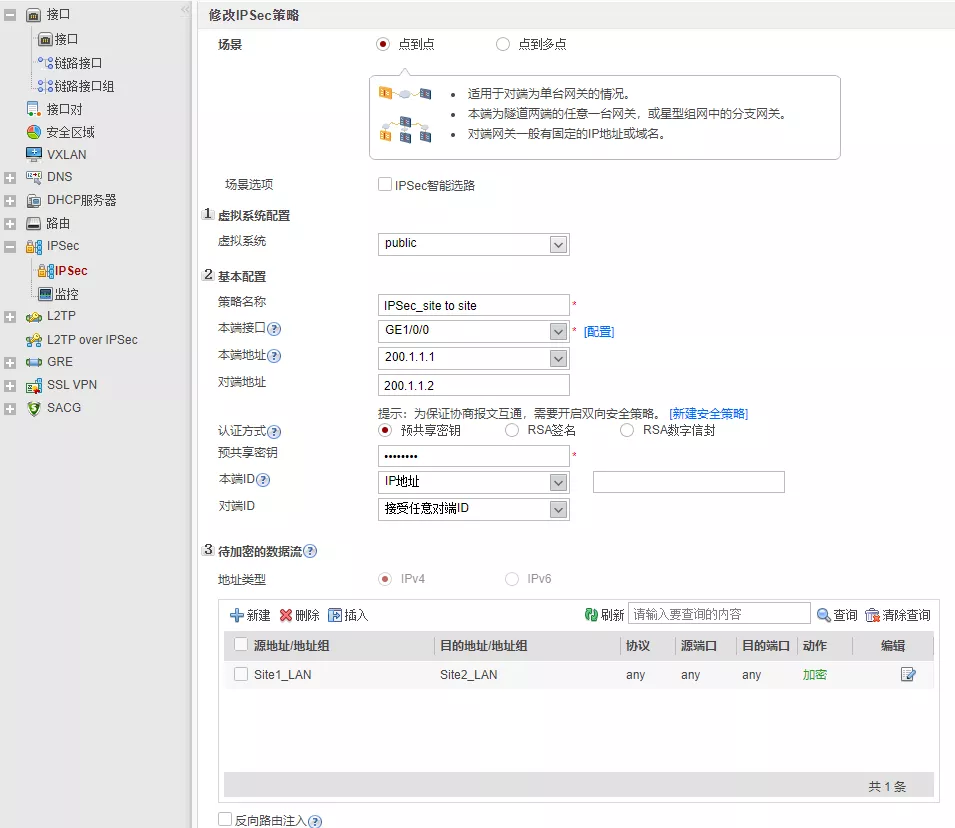Select the 点到多点 scenario radio button
955x828 pixels.
503,44
